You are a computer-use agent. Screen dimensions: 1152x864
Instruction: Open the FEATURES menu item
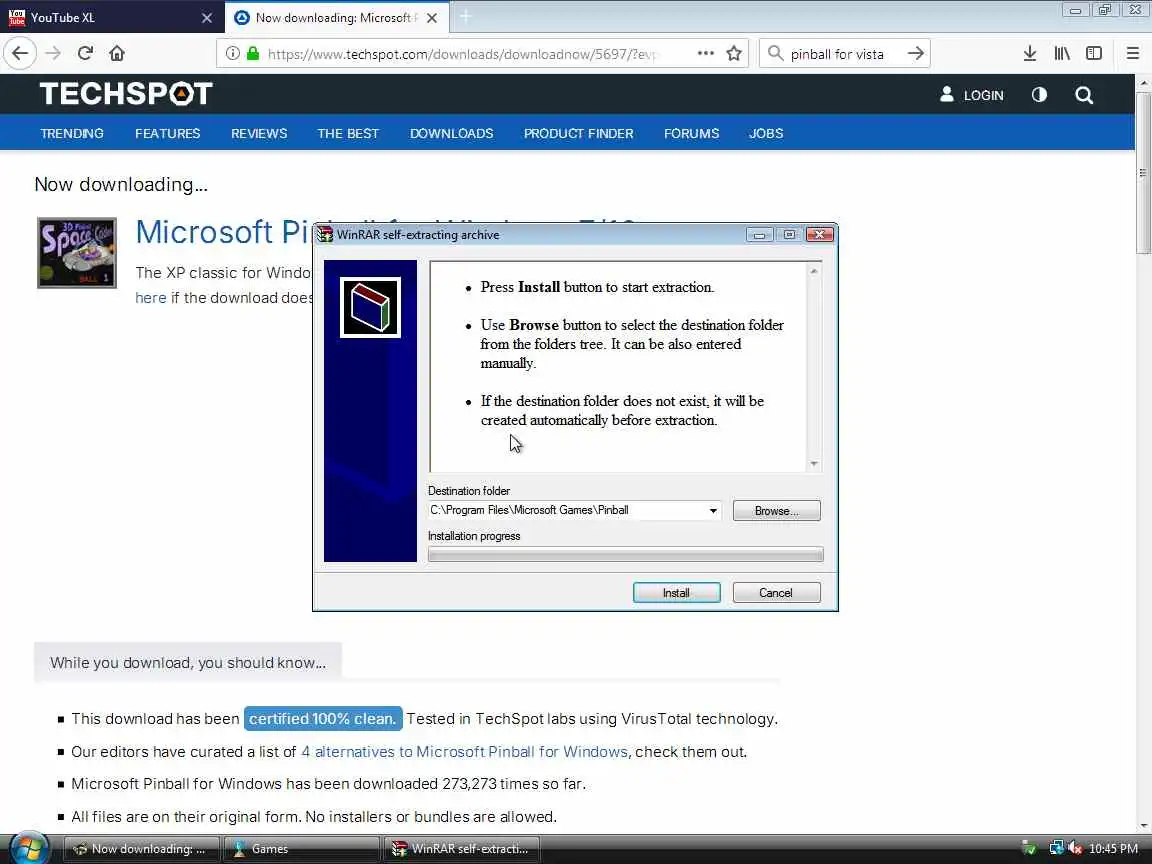(168, 133)
